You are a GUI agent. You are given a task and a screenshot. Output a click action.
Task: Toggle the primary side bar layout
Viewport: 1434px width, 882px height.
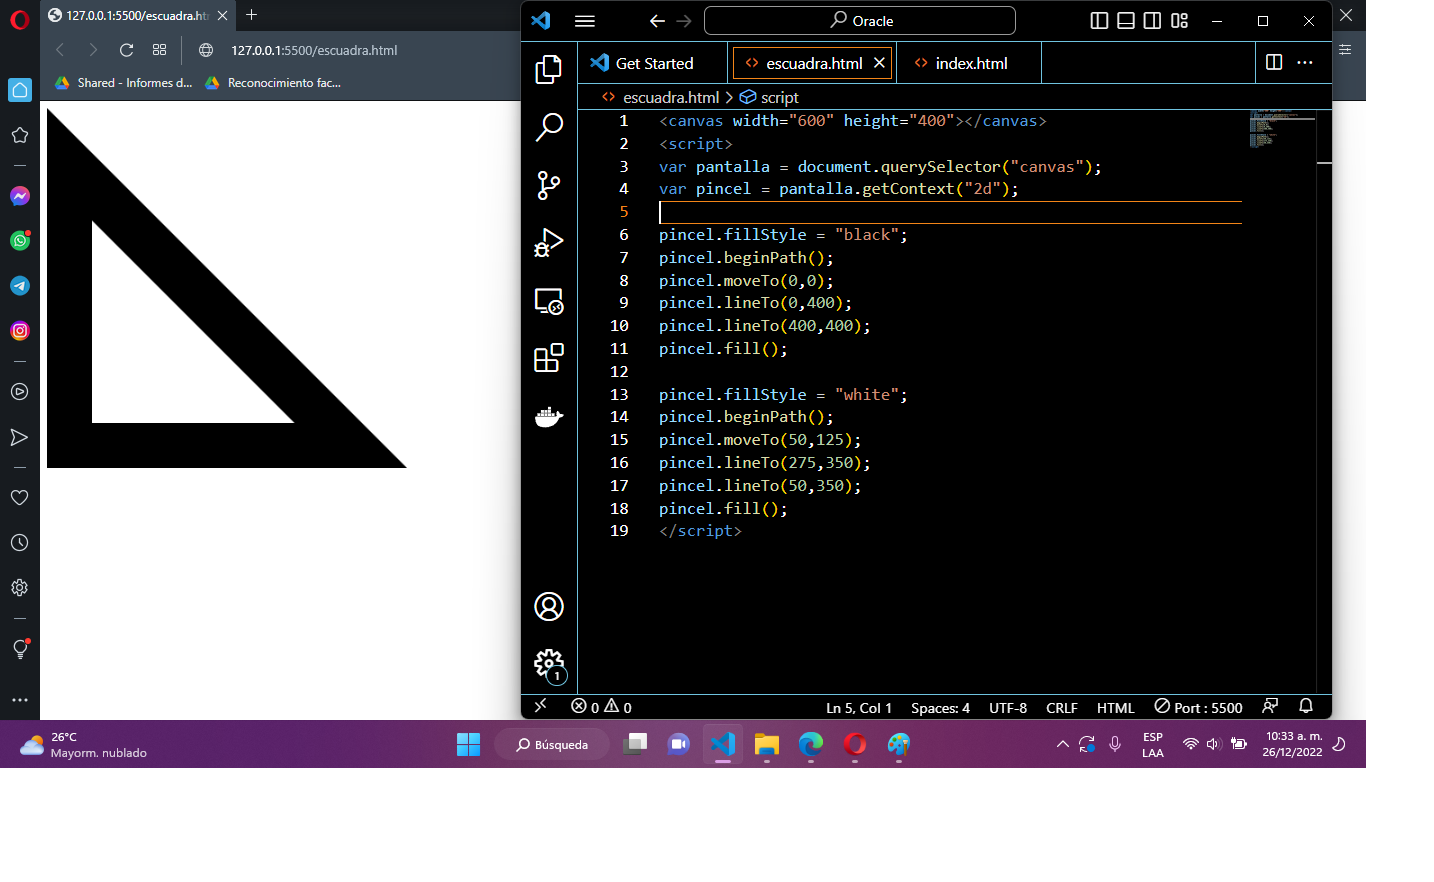click(x=1099, y=21)
